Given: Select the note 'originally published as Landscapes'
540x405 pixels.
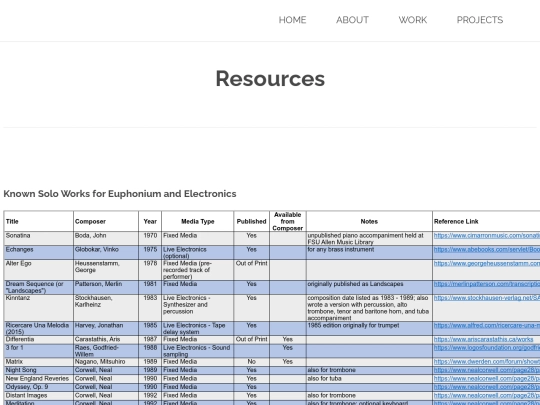Looking at the screenshot, I should (369, 287).
